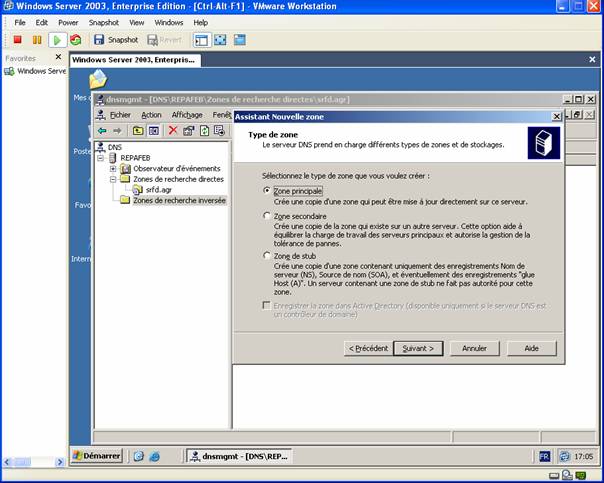The image size is (604, 483).
Task: Click the Refresh icon in dnsmgmt toolbar
Action: 204,131
